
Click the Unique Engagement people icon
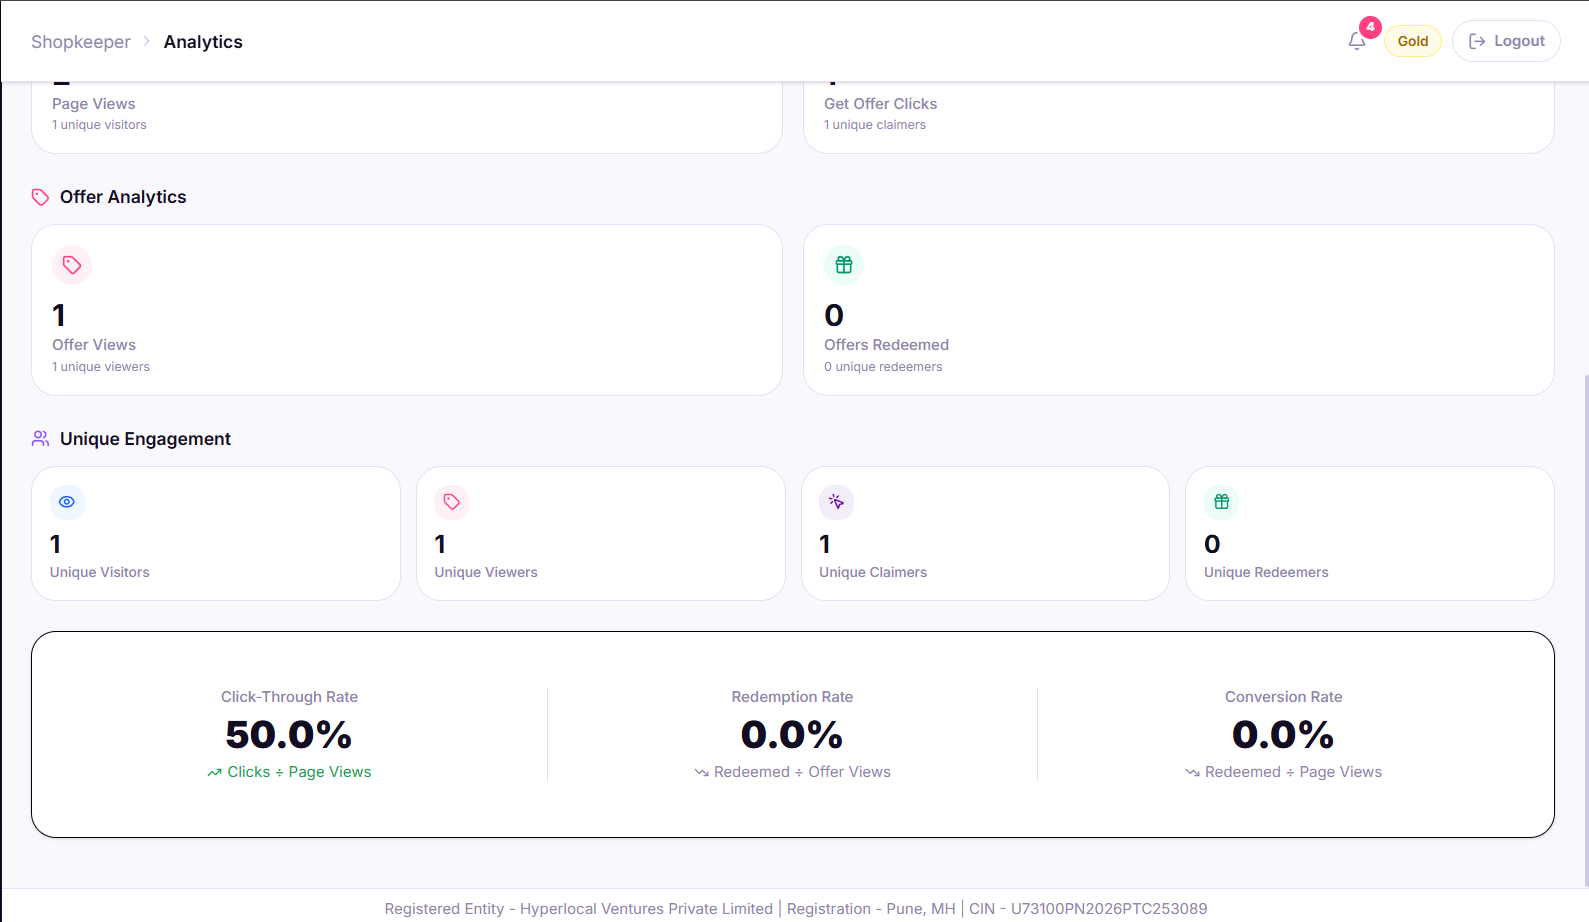click(40, 439)
